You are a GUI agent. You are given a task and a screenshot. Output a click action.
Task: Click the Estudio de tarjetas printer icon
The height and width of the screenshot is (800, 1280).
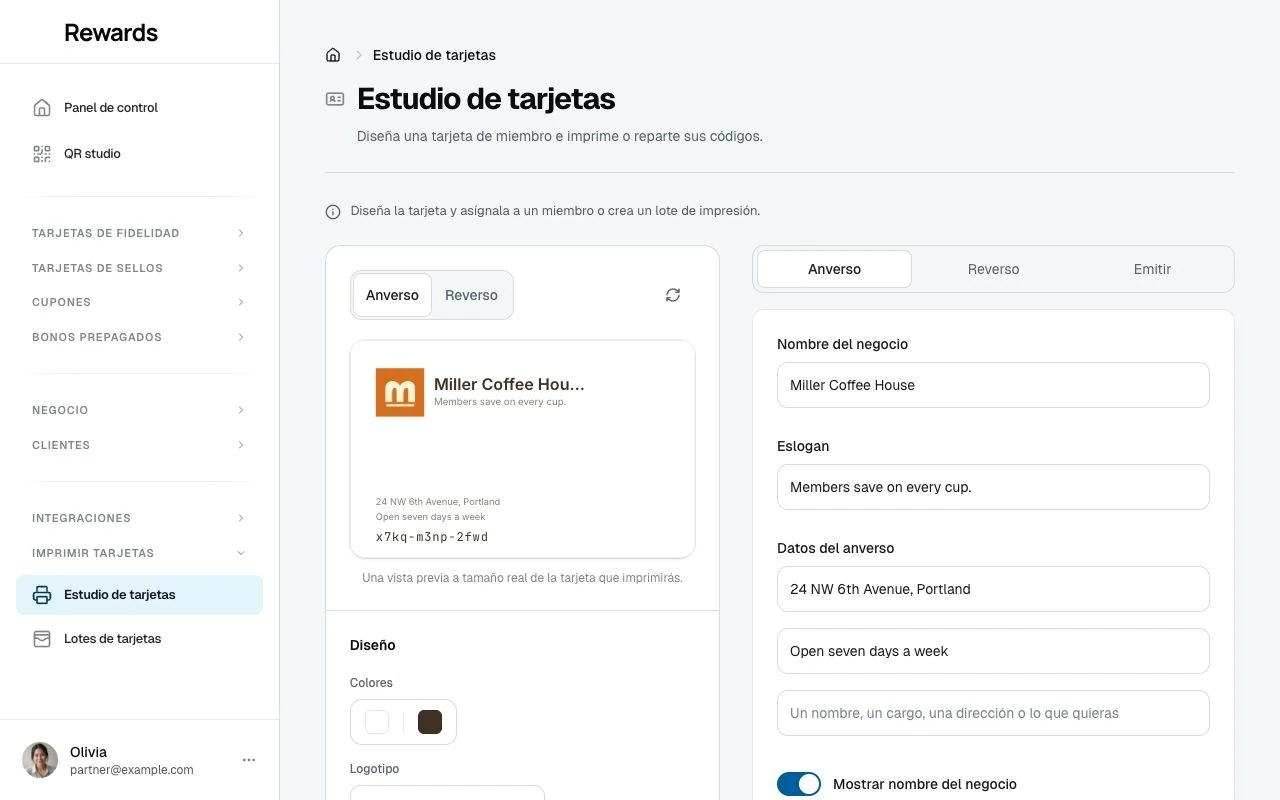pyautogui.click(x=42, y=595)
